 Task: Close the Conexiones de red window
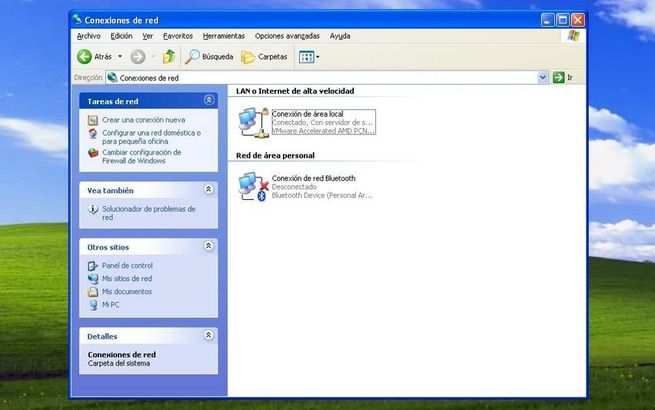578,20
